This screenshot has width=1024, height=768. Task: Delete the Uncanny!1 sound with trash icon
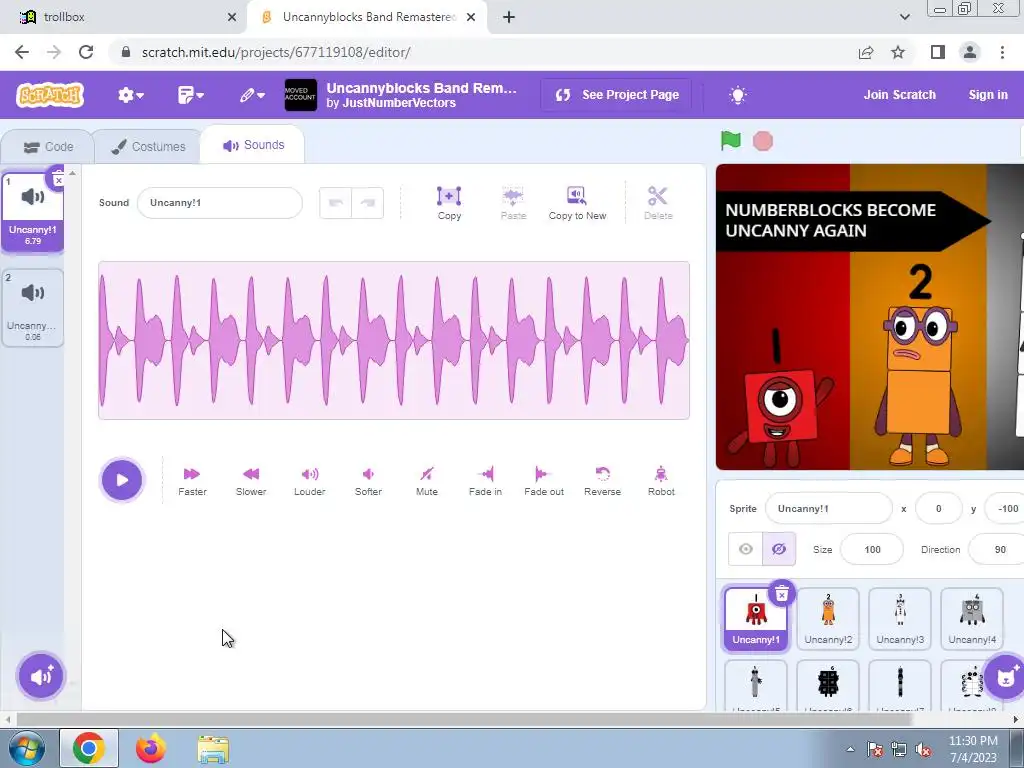58,179
